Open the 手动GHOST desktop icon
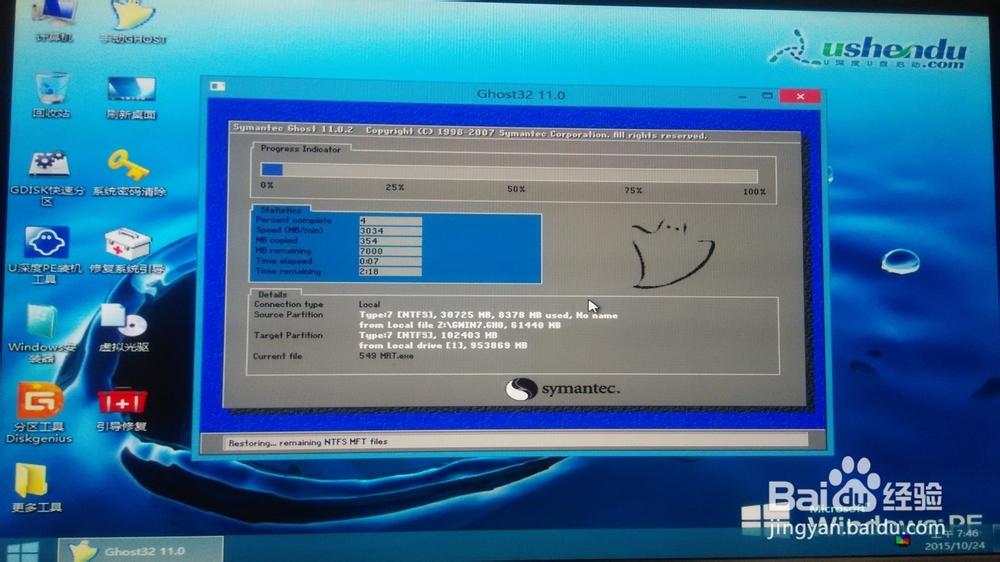 (x=133, y=22)
